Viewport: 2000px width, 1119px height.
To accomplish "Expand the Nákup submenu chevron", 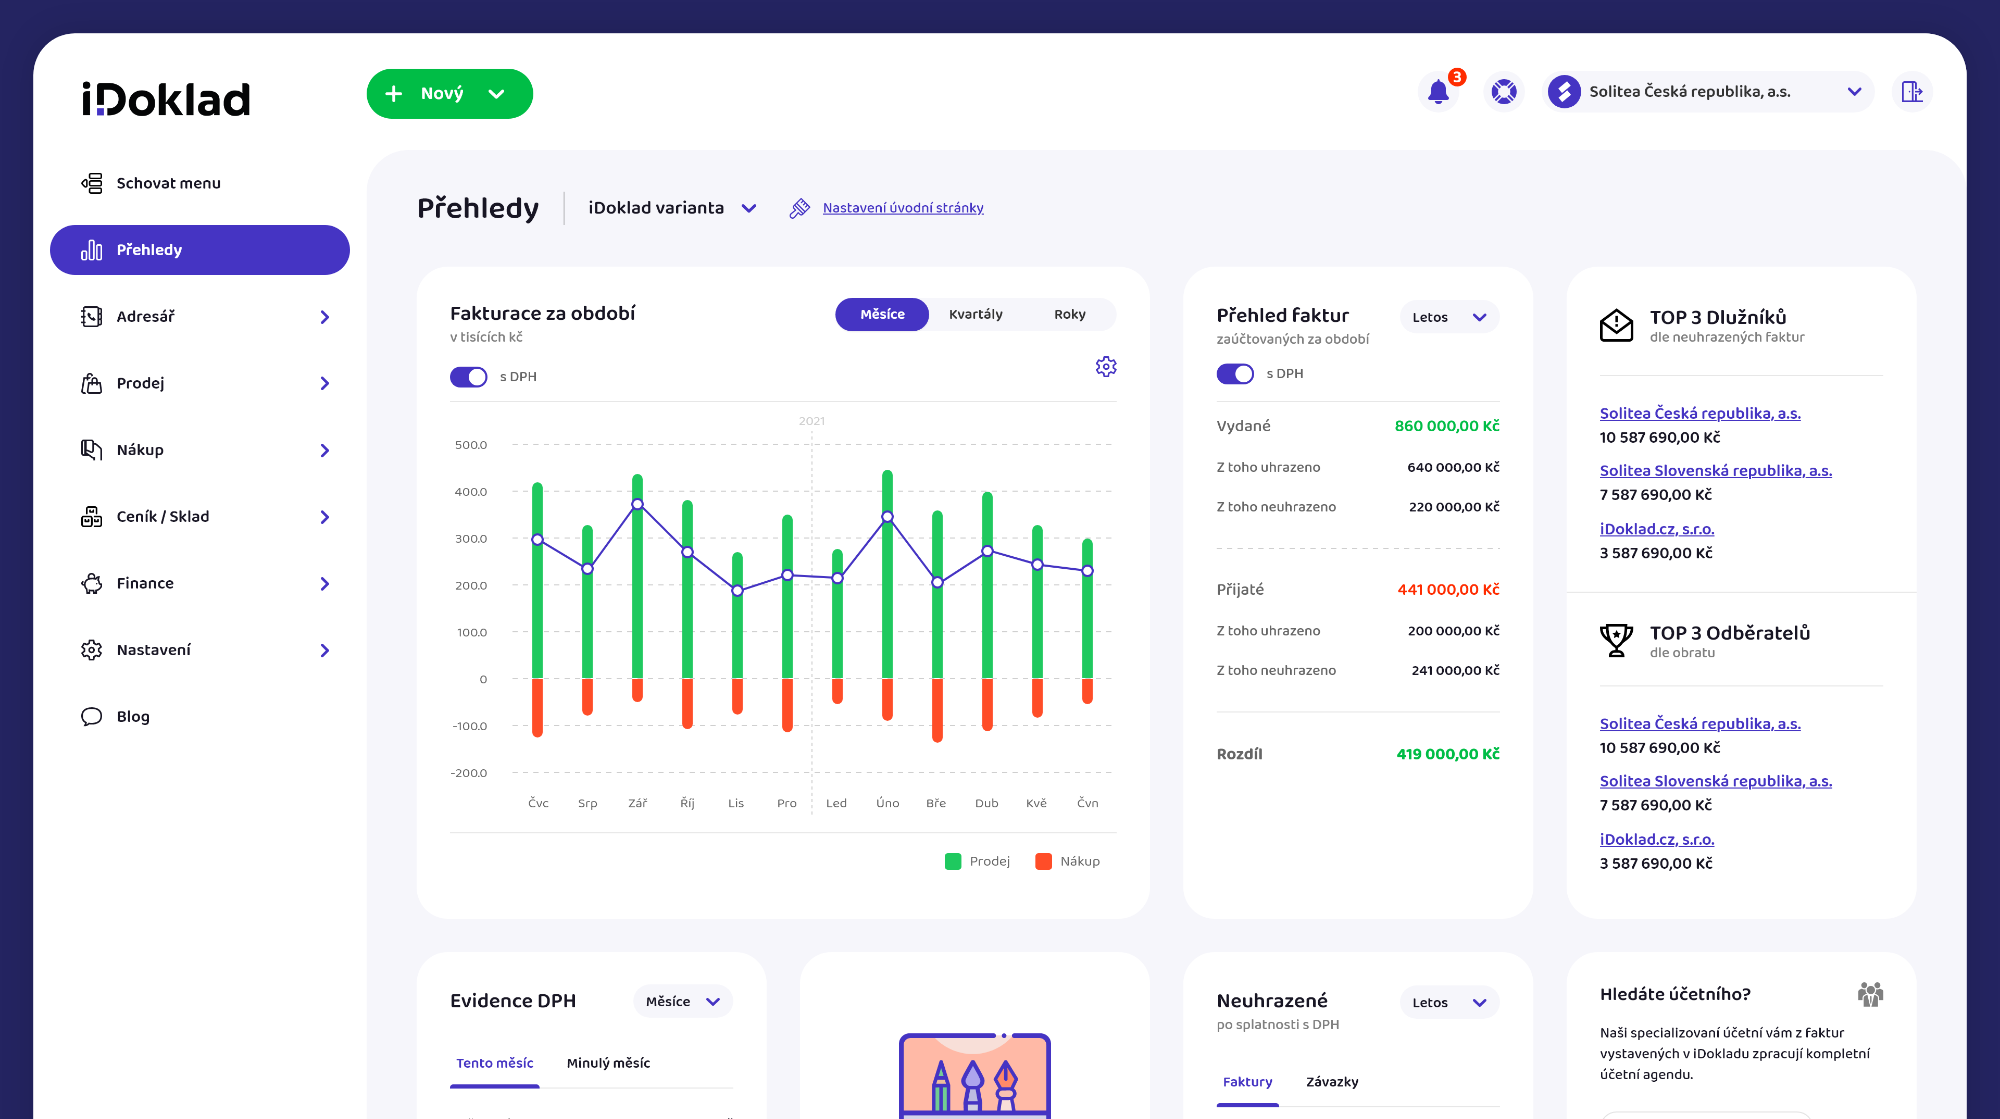I will [x=325, y=451].
